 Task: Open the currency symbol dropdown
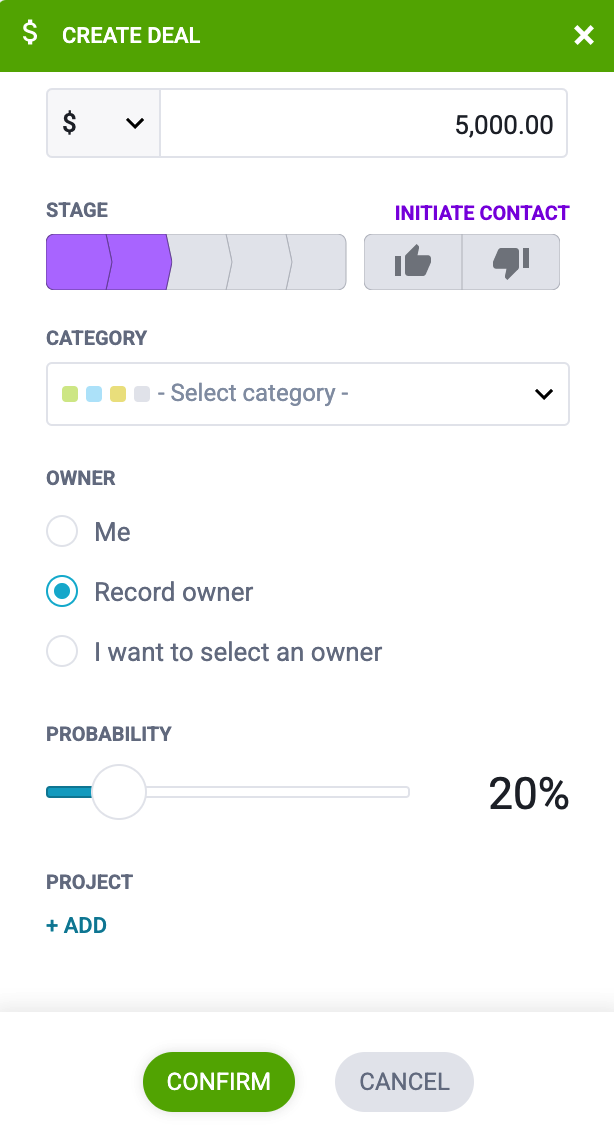click(x=103, y=123)
